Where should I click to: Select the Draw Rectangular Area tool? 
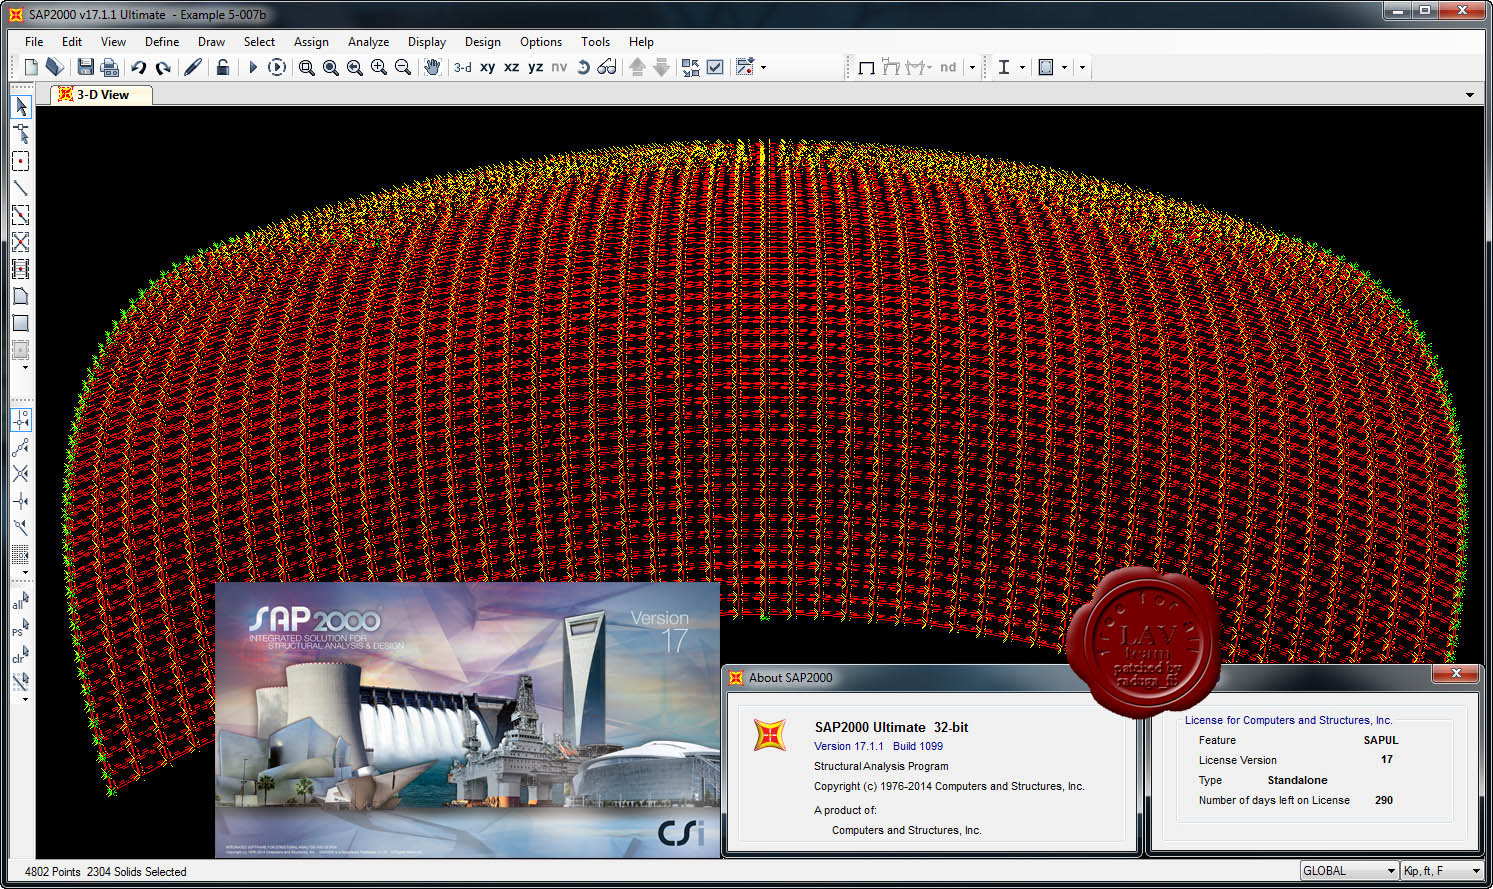pos(21,323)
